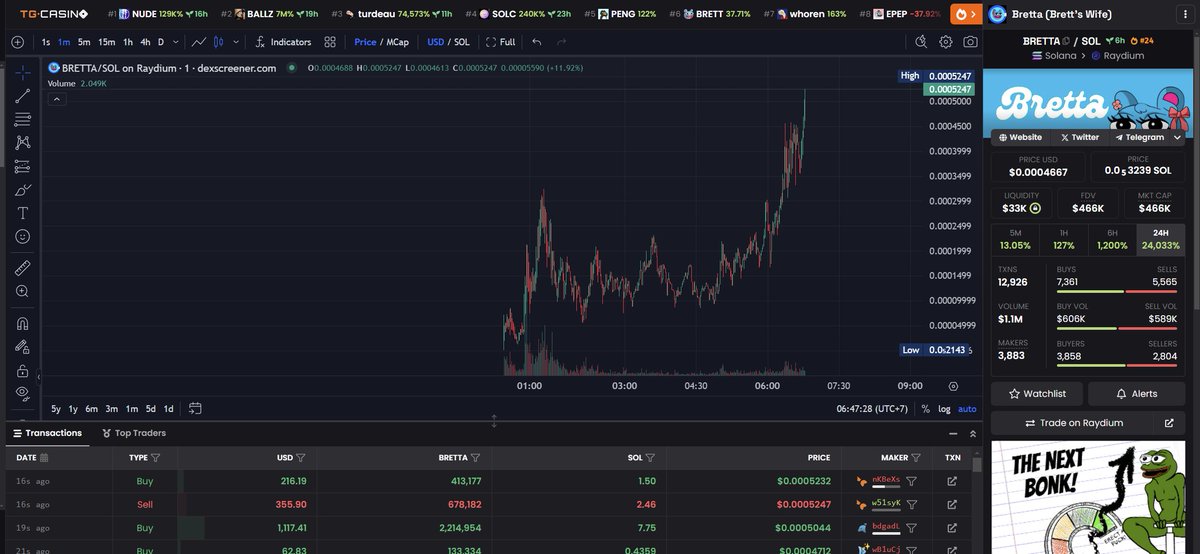Open indicator templates grid icon
Image resolution: width=1200 pixels, height=554 pixels.
click(330, 42)
